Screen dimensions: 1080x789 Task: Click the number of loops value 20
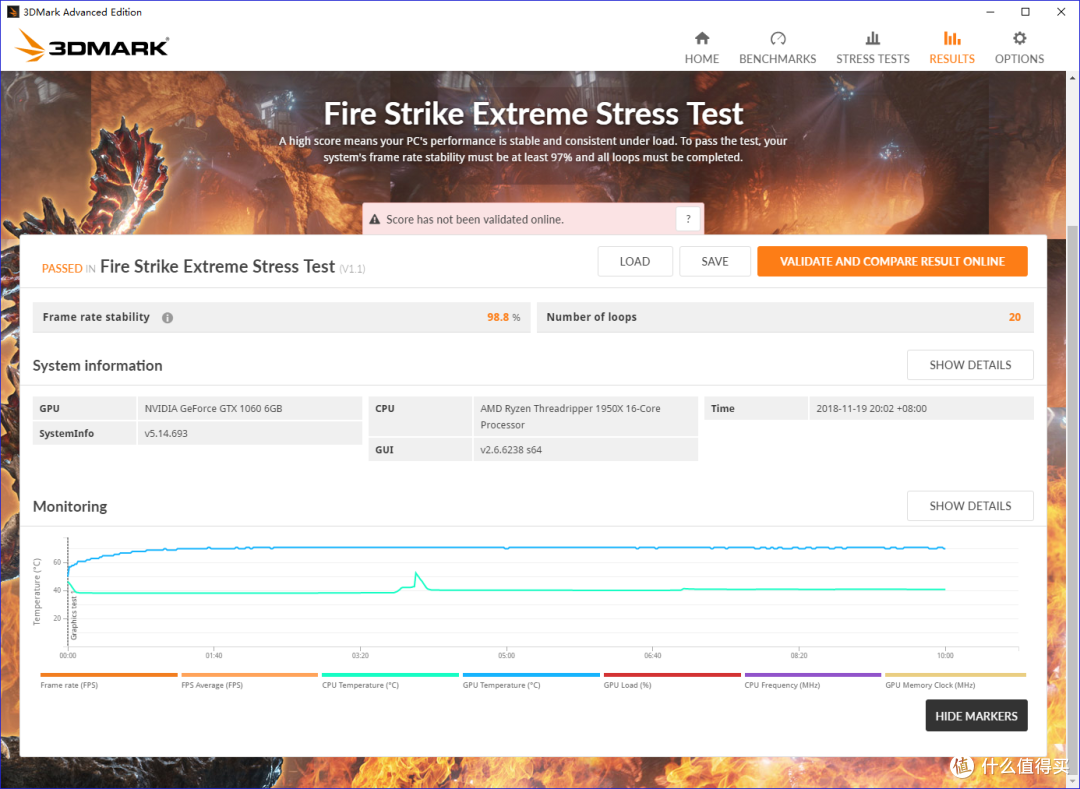tap(1015, 317)
